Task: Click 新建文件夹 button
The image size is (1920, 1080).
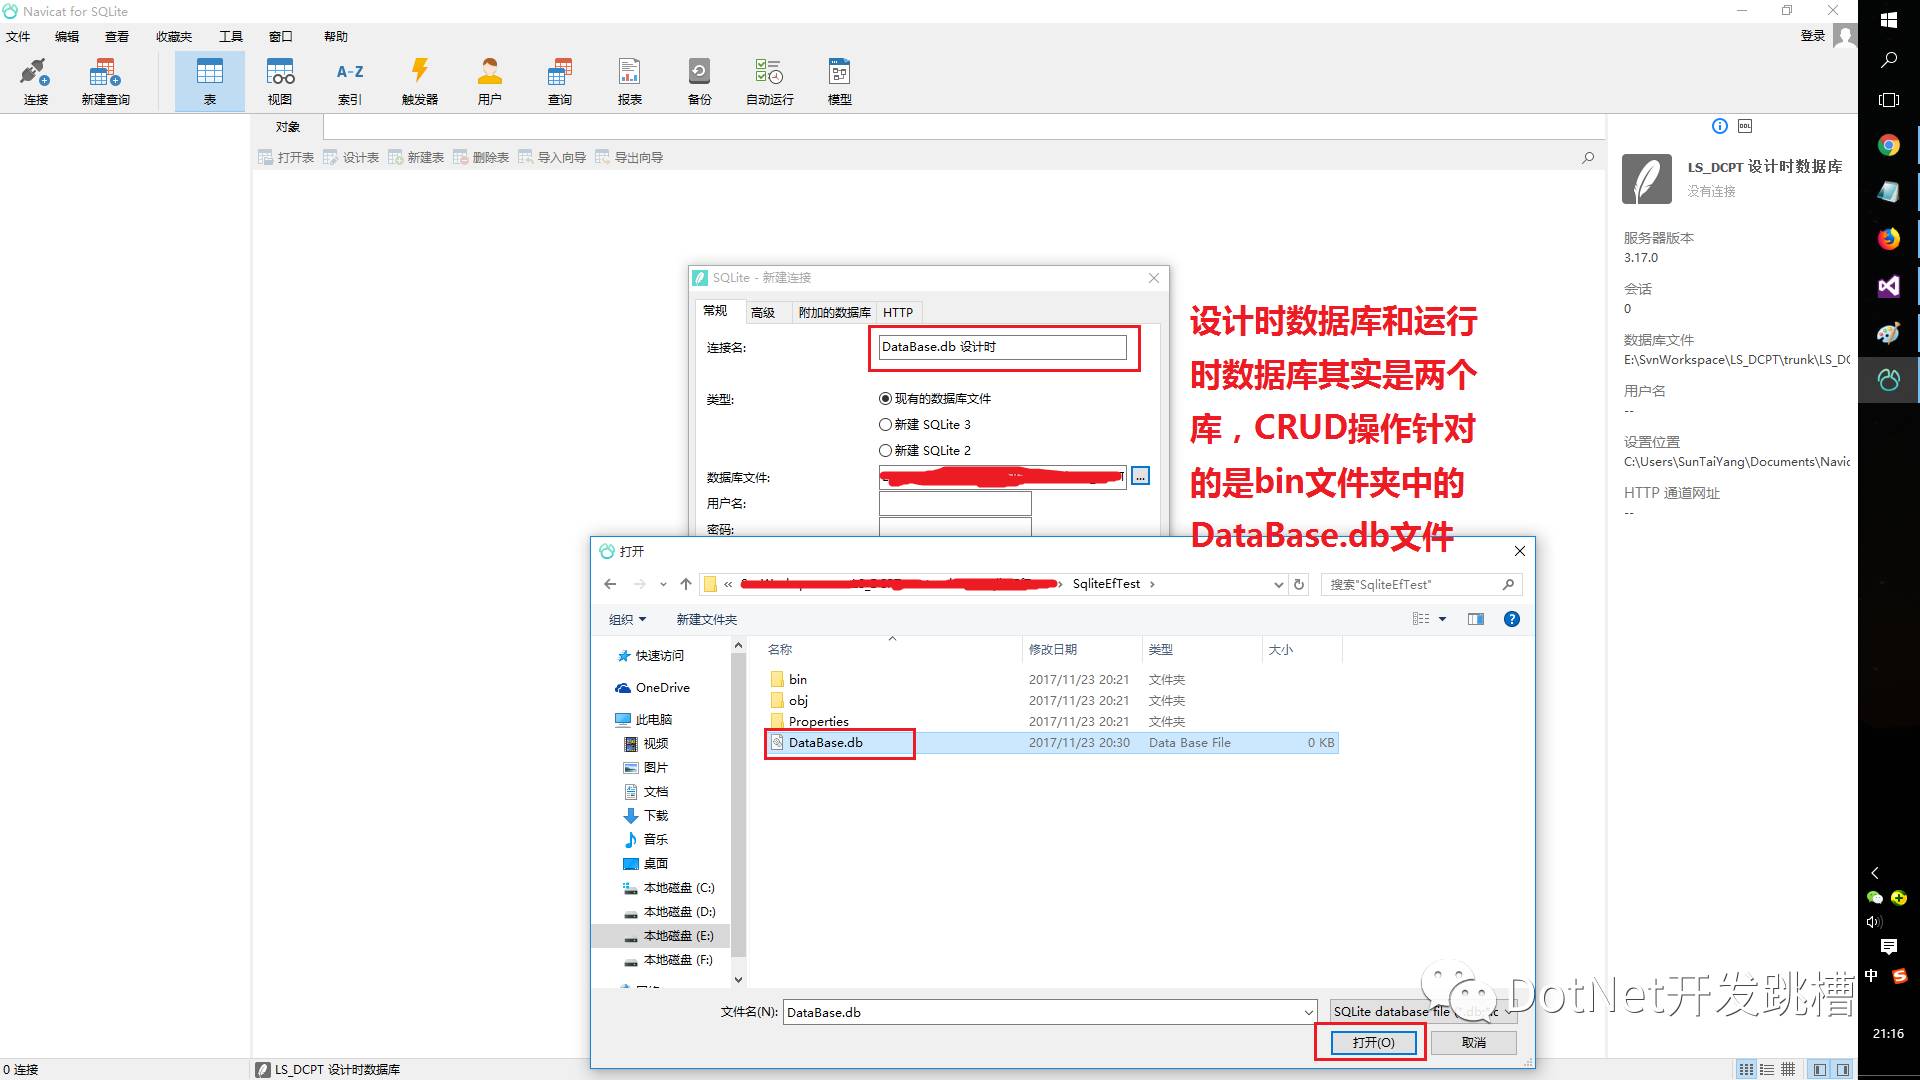Action: click(706, 619)
